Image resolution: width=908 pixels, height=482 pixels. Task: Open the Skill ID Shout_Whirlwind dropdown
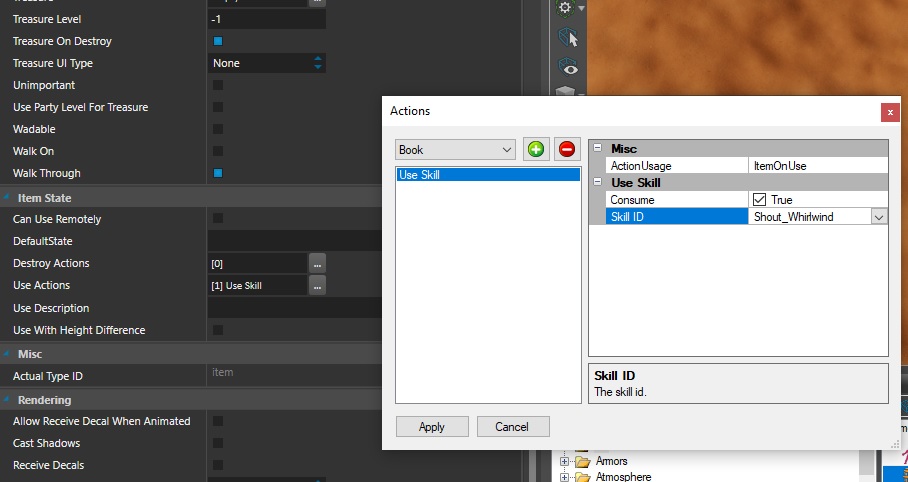[879, 217]
